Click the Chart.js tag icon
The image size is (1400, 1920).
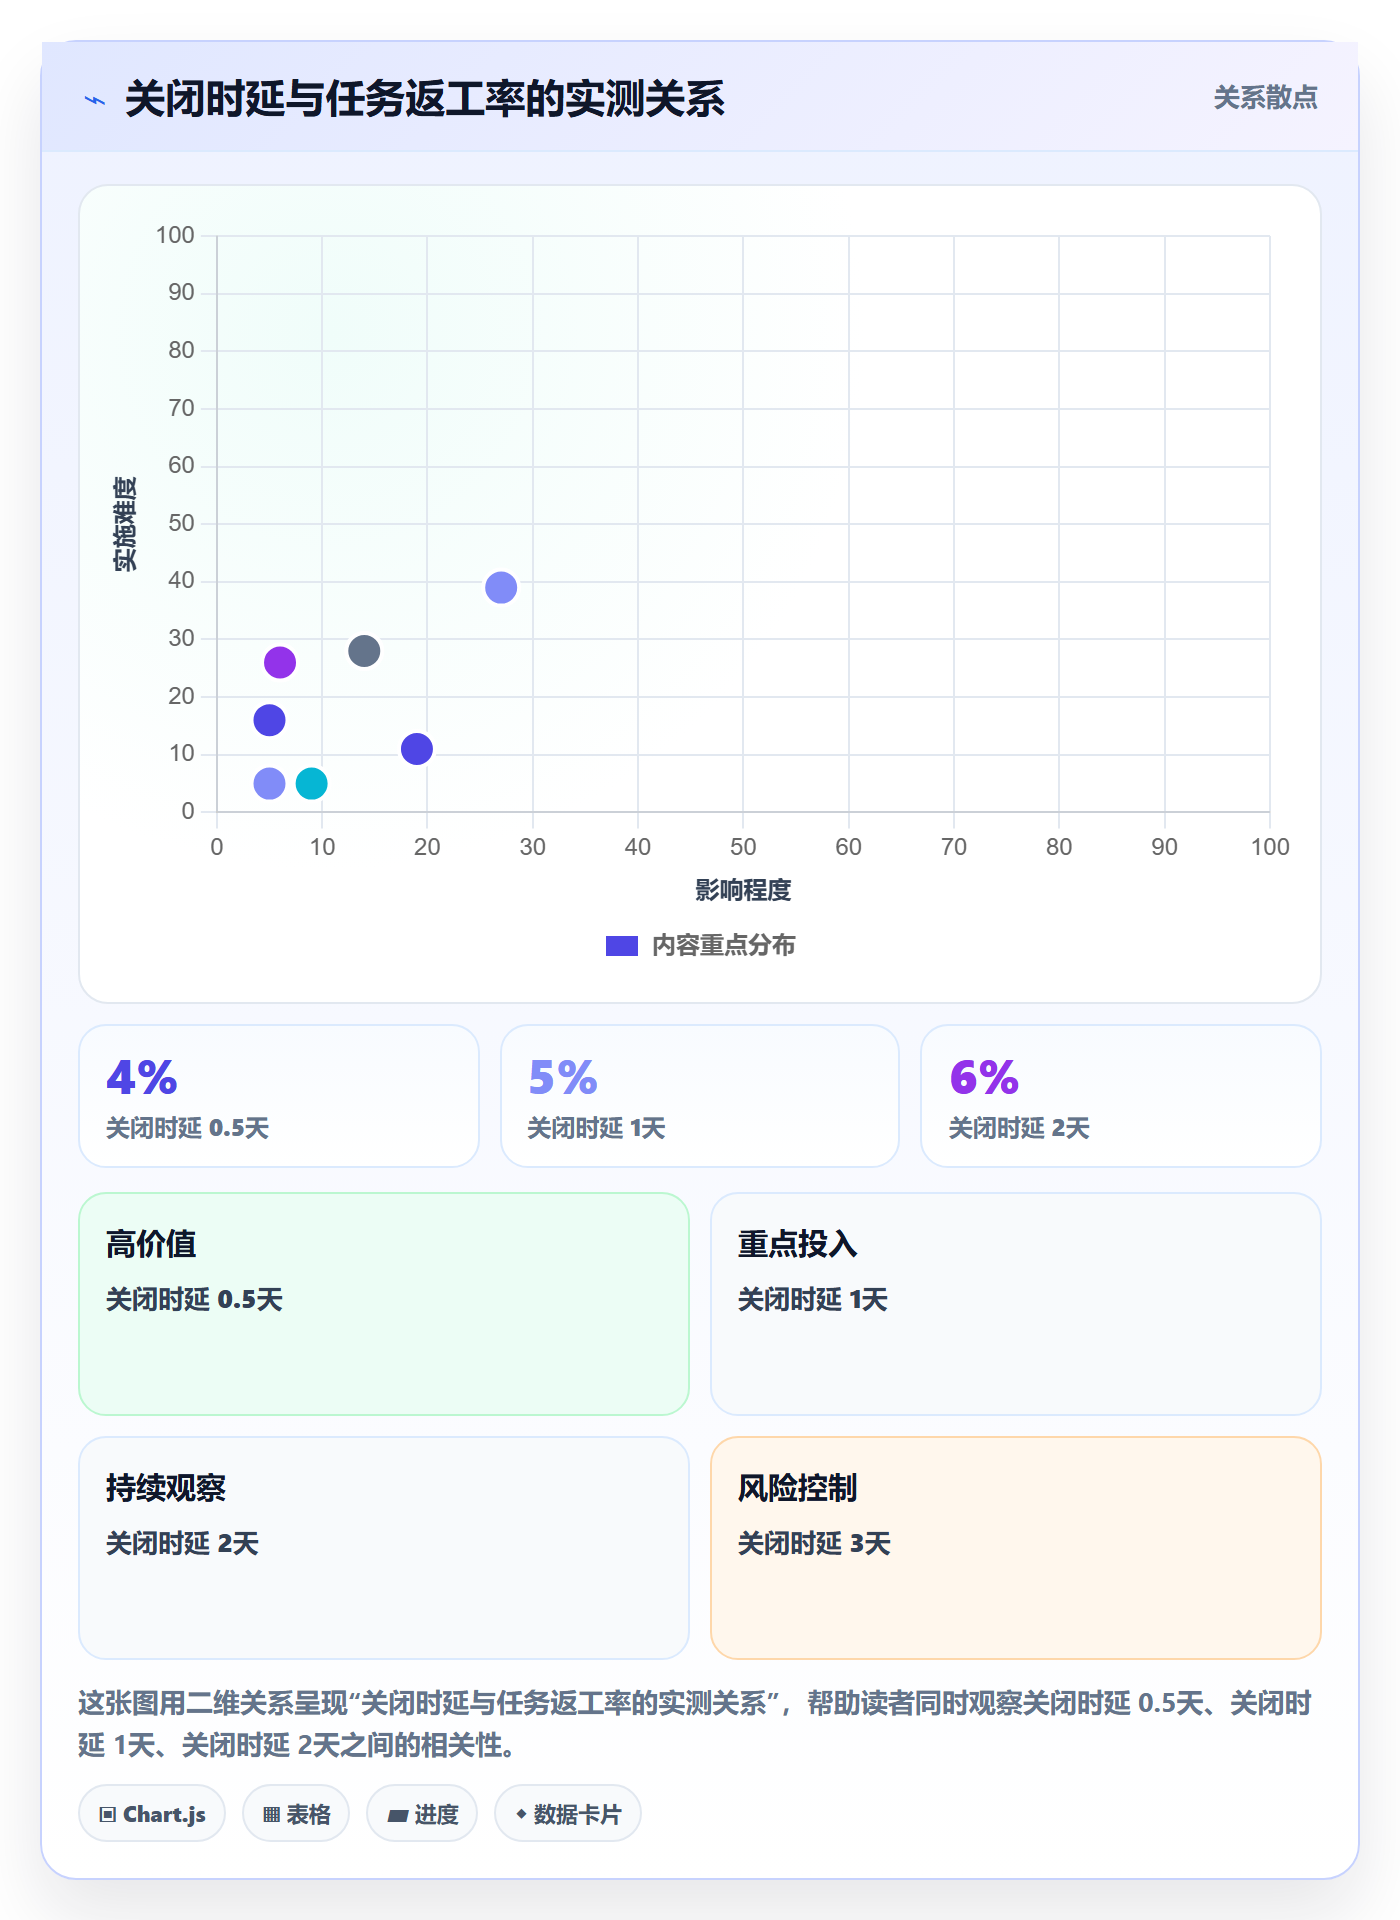click(x=108, y=1814)
